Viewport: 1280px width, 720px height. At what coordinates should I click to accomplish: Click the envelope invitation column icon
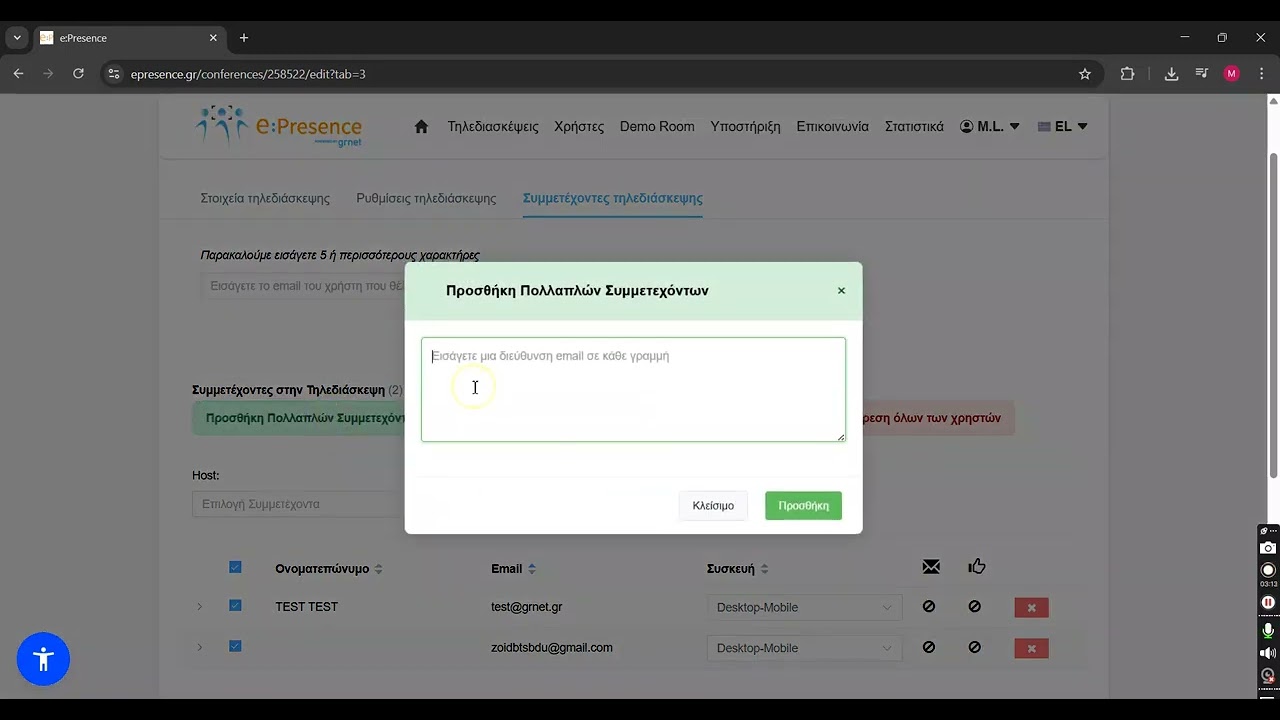click(x=931, y=567)
